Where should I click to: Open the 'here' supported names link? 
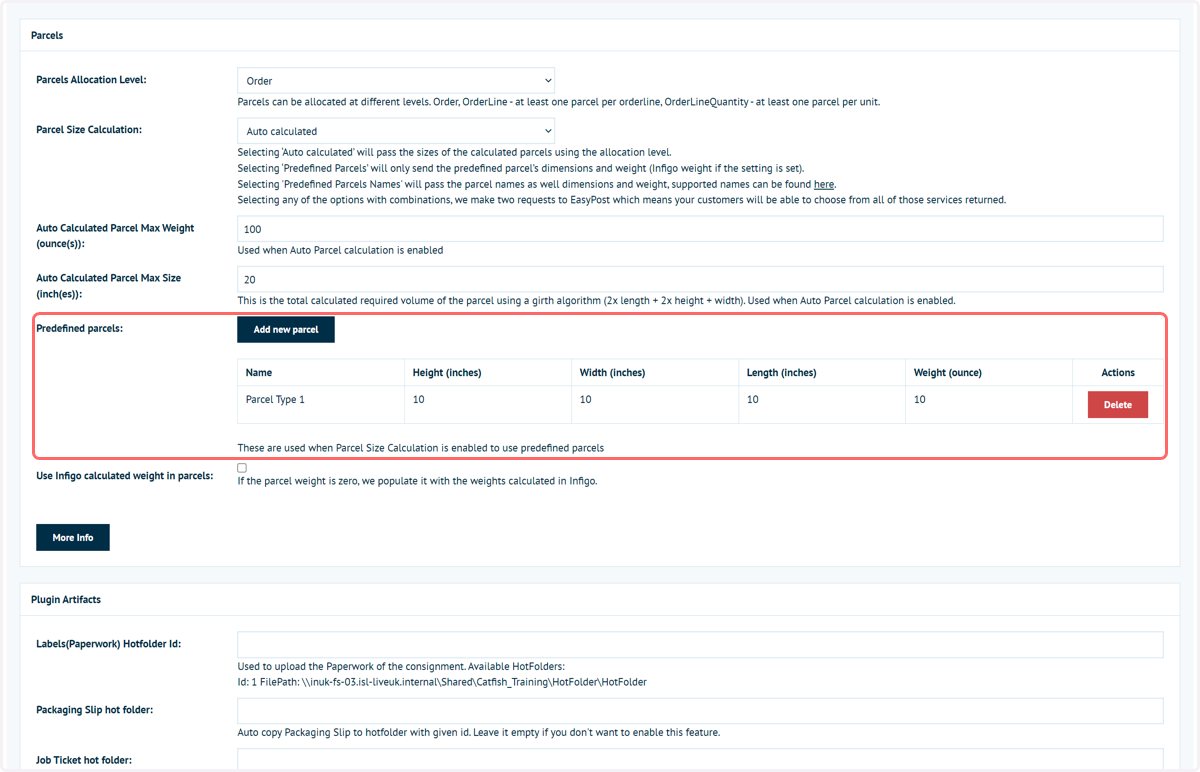coord(824,185)
